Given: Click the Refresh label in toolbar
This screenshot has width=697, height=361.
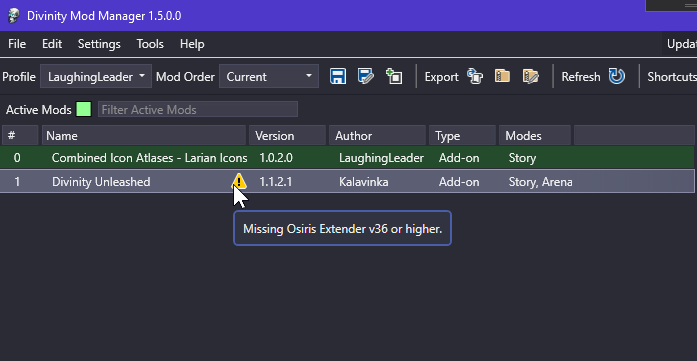Looking at the screenshot, I should [581, 76].
